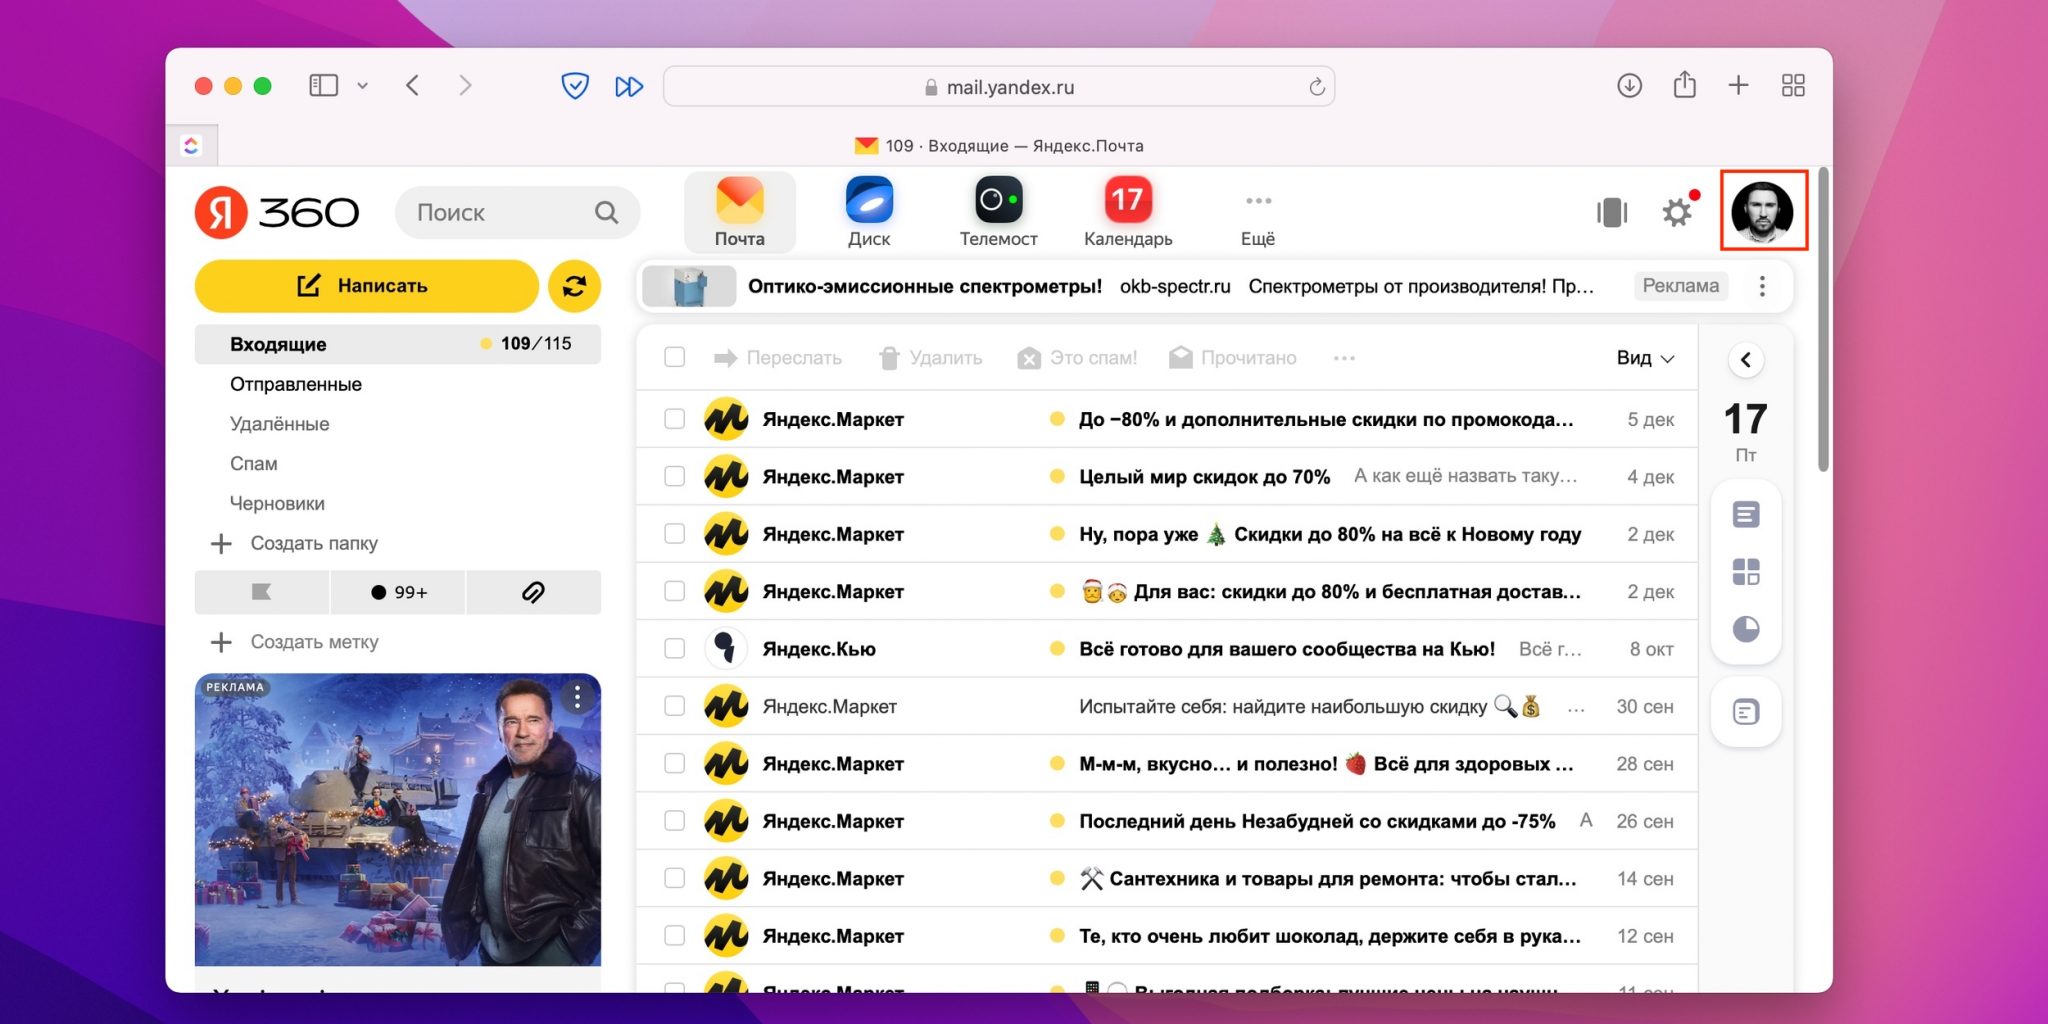Open the Входящие folder
The width and height of the screenshot is (2048, 1024).
(x=398, y=344)
